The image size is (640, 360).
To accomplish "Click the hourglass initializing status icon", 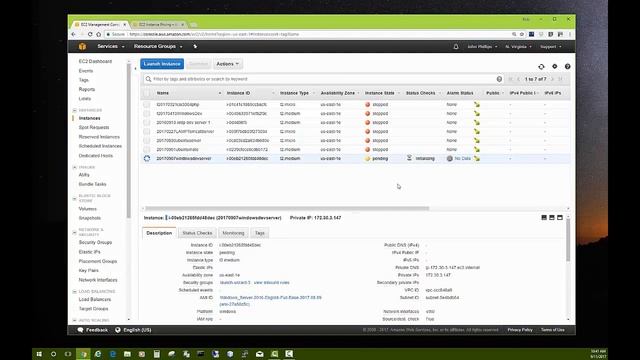I will click(x=409, y=158).
